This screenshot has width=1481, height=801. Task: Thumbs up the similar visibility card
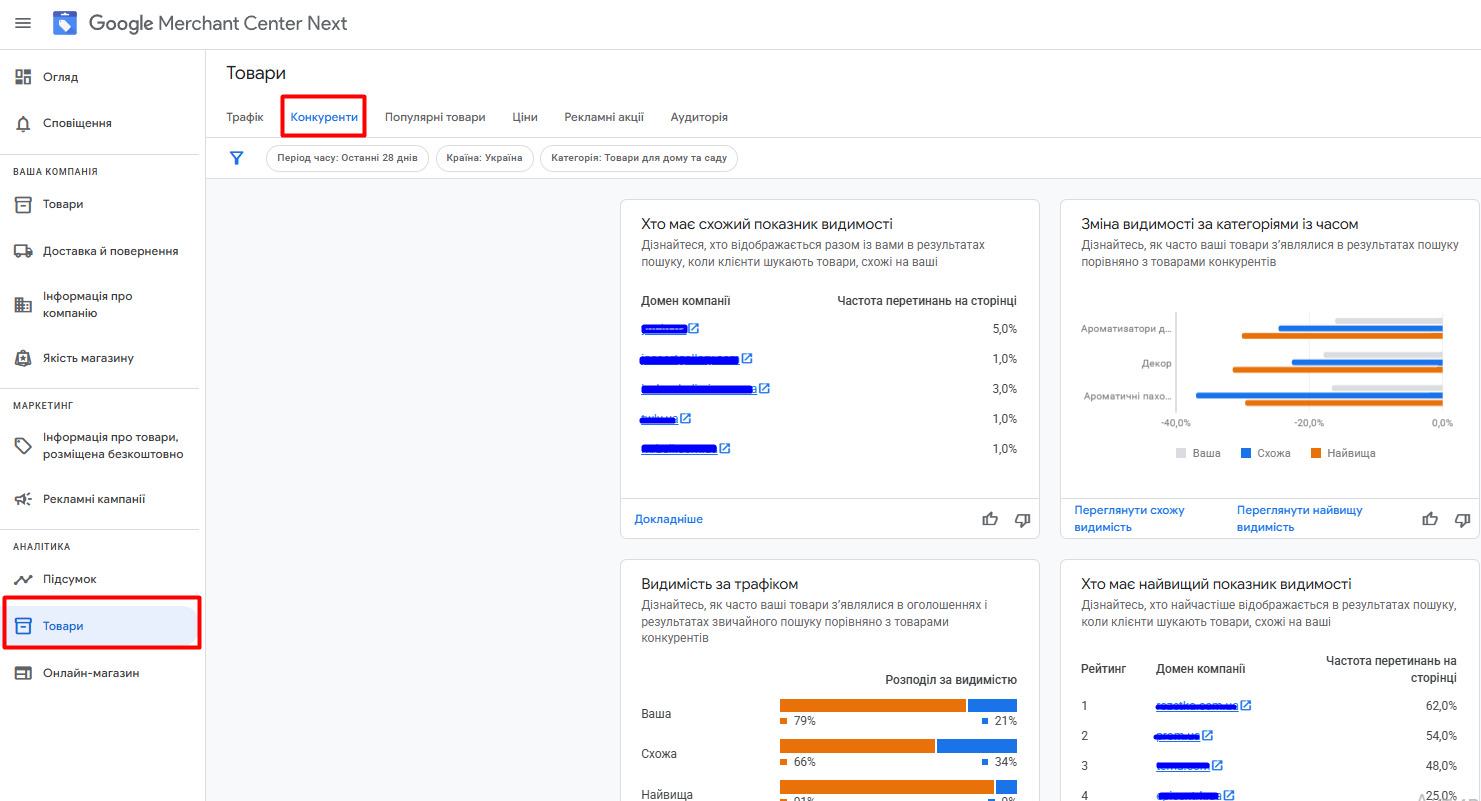click(990, 519)
